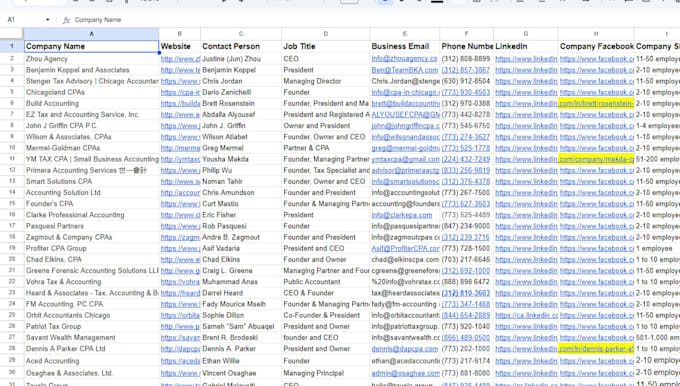Viewport: 680px width, 386px height.
Task: Click the yellow-highlighted cell in Build Accounting row
Action: (x=596, y=103)
